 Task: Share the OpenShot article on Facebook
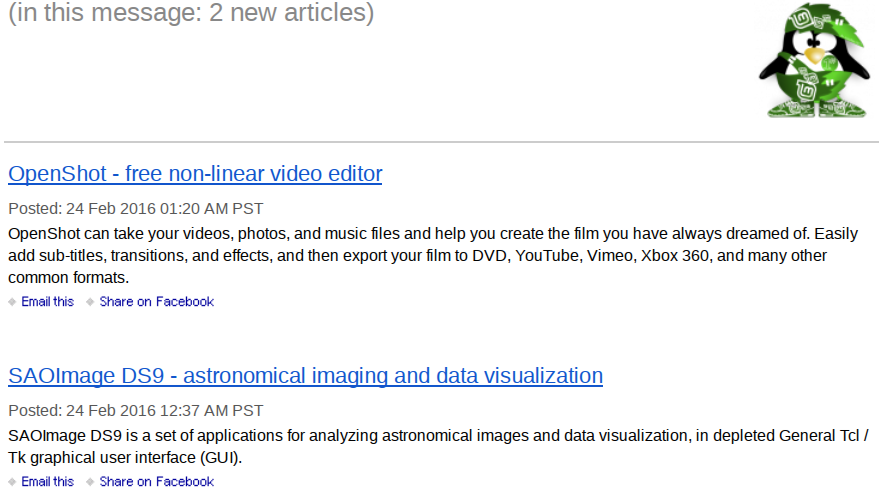[x=157, y=302]
